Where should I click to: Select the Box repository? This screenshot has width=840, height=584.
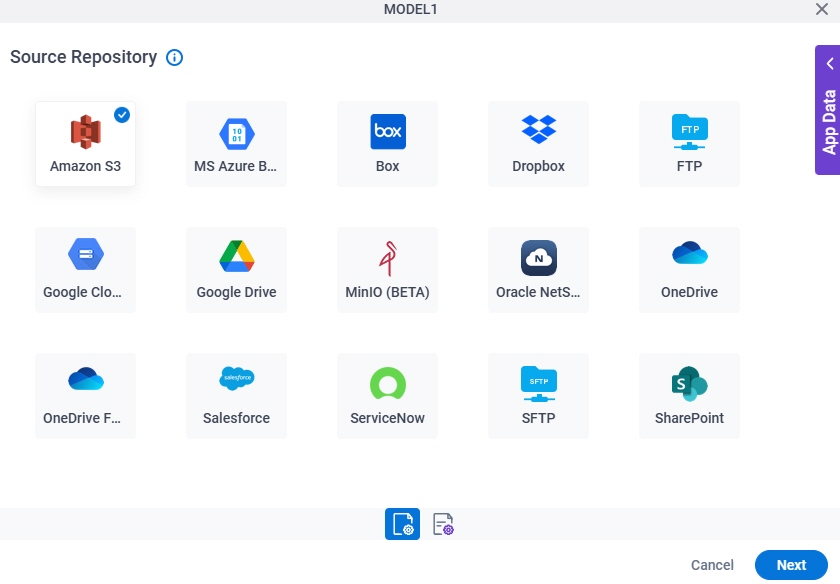(387, 144)
